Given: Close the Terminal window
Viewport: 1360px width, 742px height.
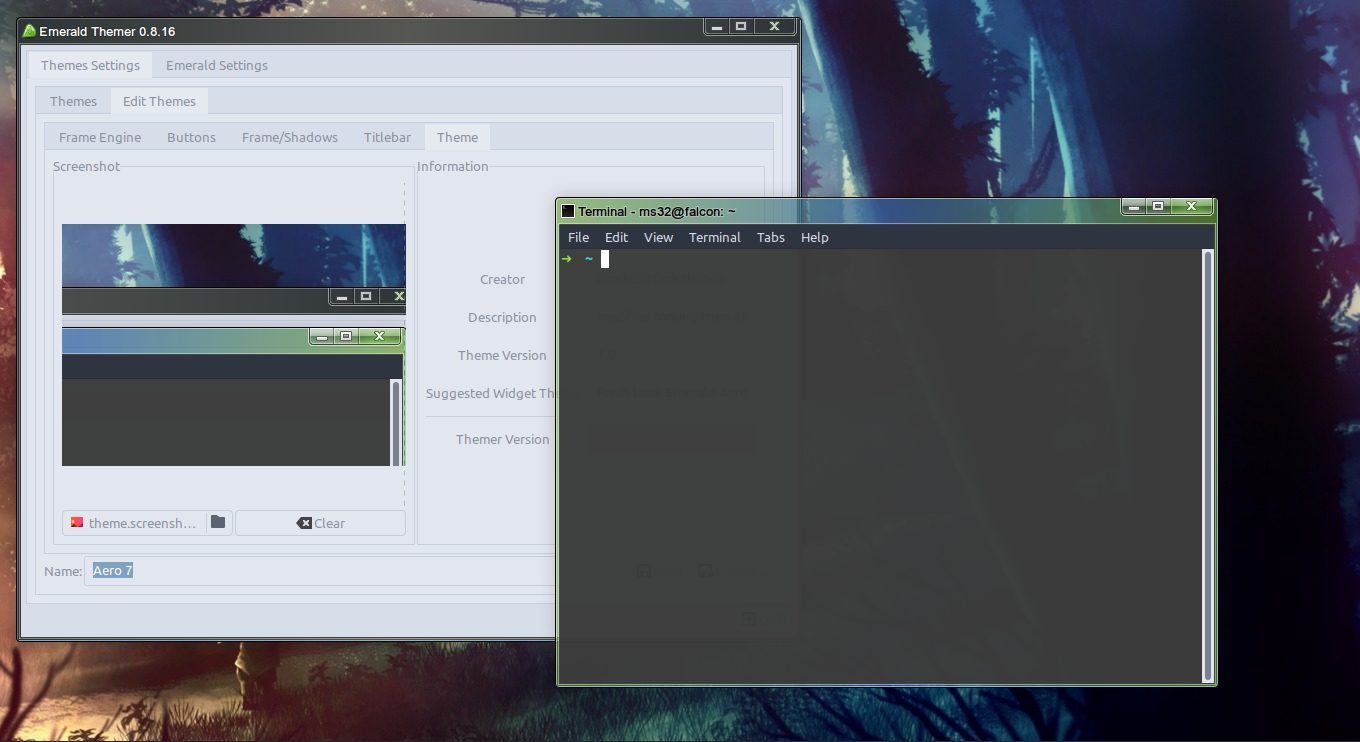Looking at the screenshot, I should pos(1191,206).
